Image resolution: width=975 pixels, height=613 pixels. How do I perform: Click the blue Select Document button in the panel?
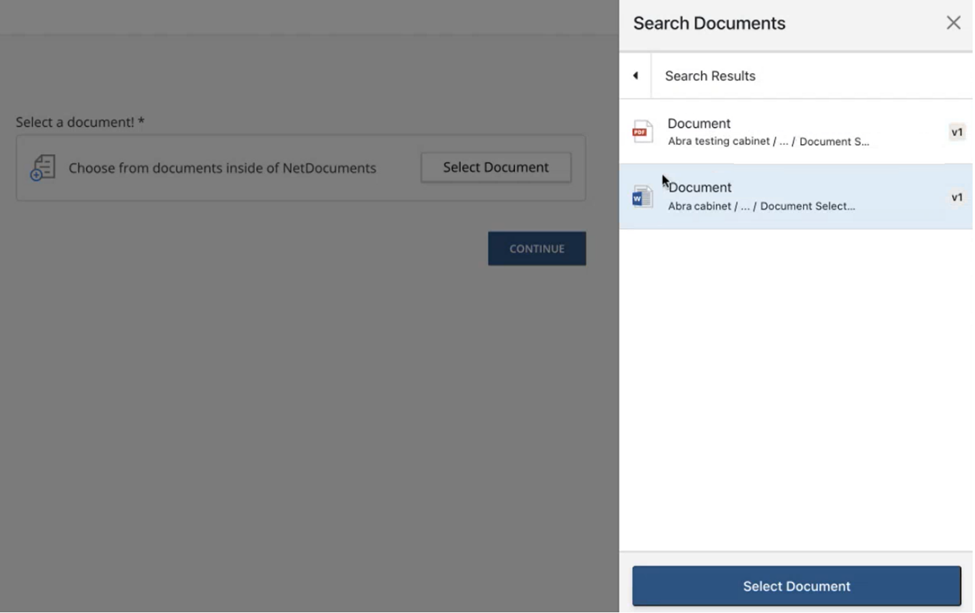coord(797,586)
